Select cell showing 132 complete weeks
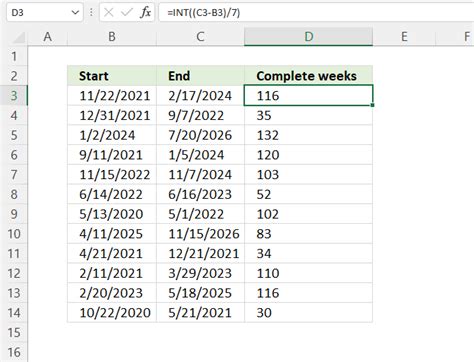 308,135
